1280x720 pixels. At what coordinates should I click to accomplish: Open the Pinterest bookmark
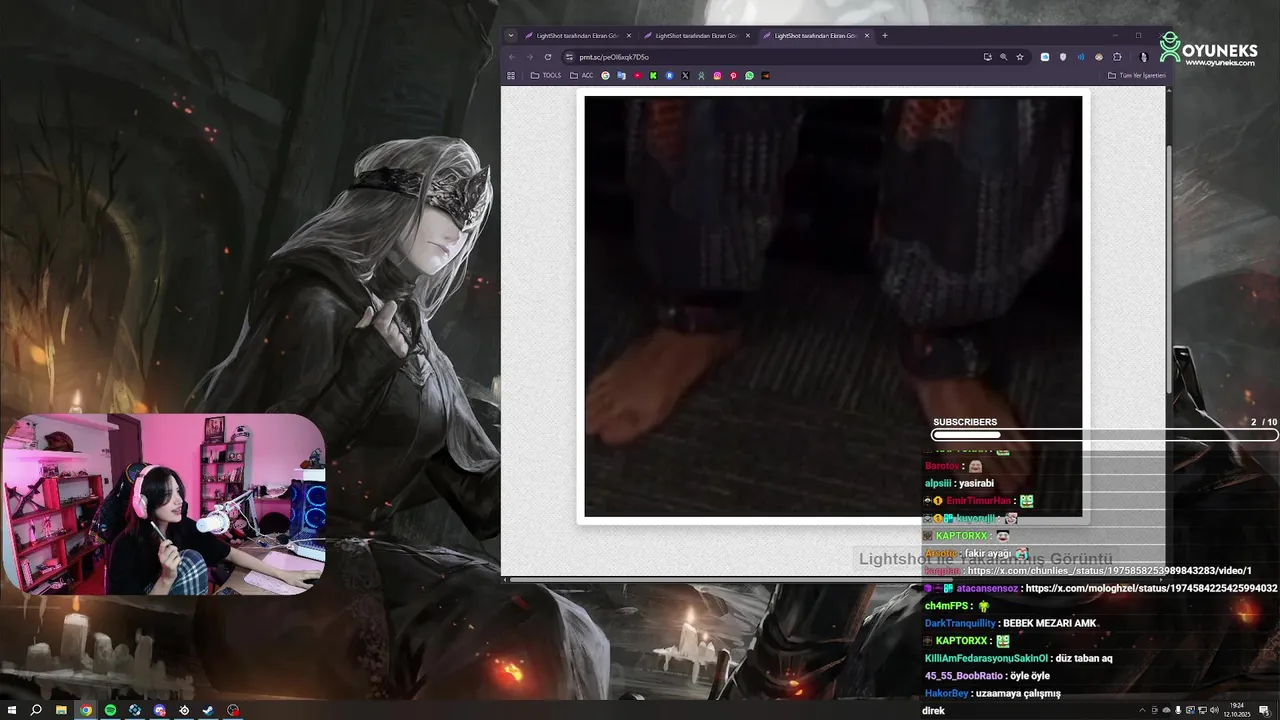(x=733, y=76)
